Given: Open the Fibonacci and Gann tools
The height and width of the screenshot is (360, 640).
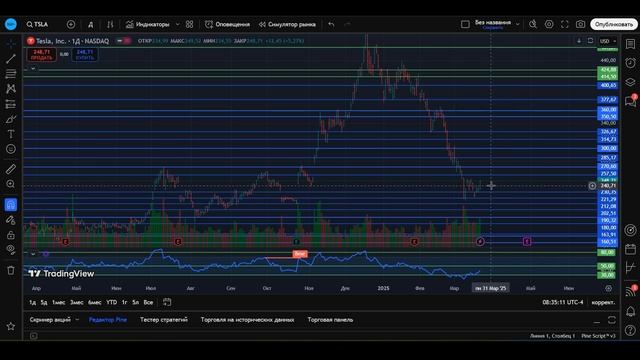Looking at the screenshot, I should pos(11,73).
